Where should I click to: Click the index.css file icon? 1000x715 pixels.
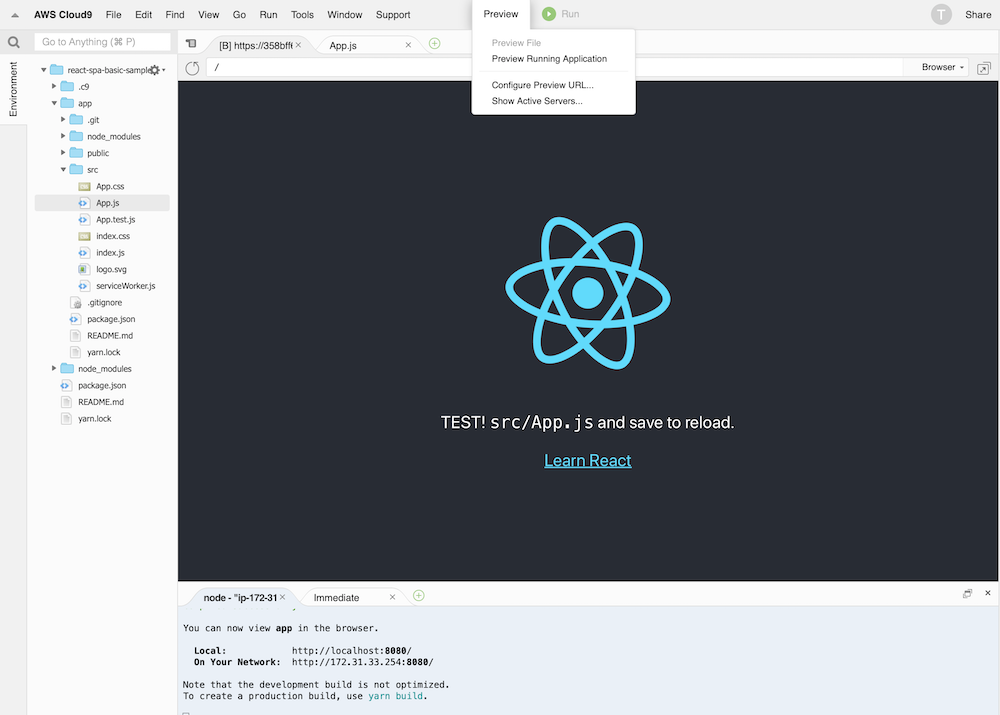click(x=84, y=236)
